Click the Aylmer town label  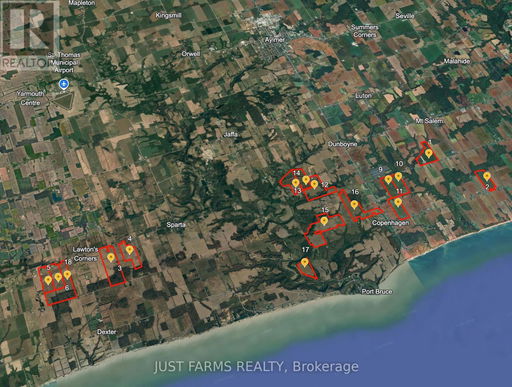(x=275, y=40)
